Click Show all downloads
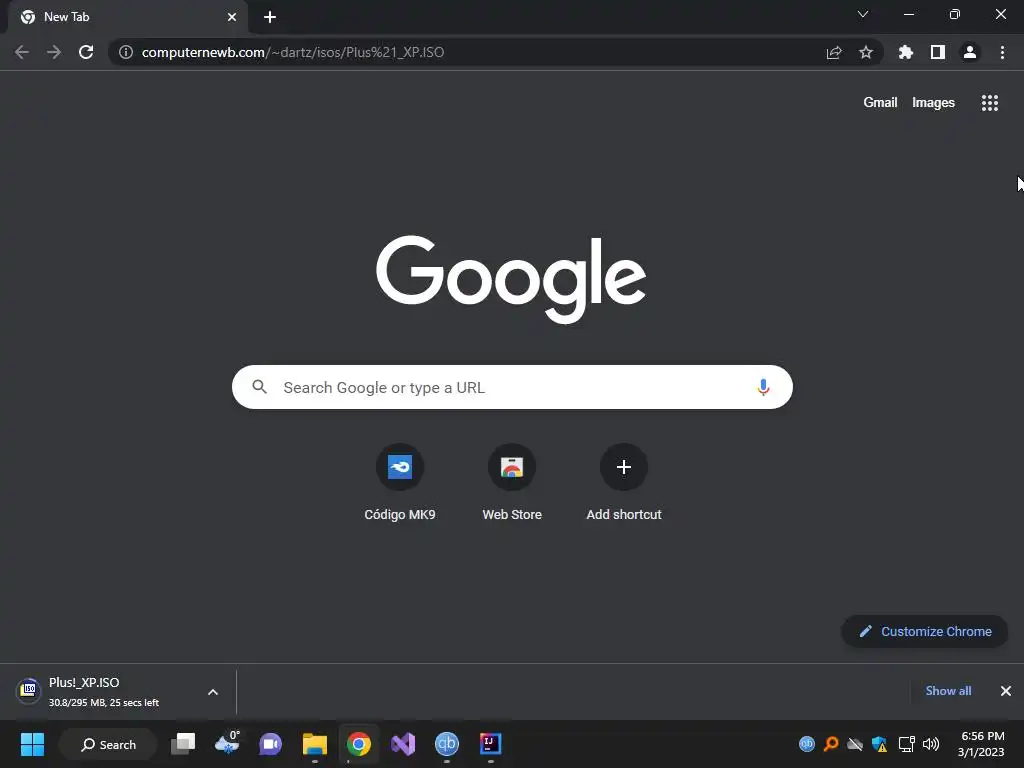The width and height of the screenshot is (1024, 768). 948,691
